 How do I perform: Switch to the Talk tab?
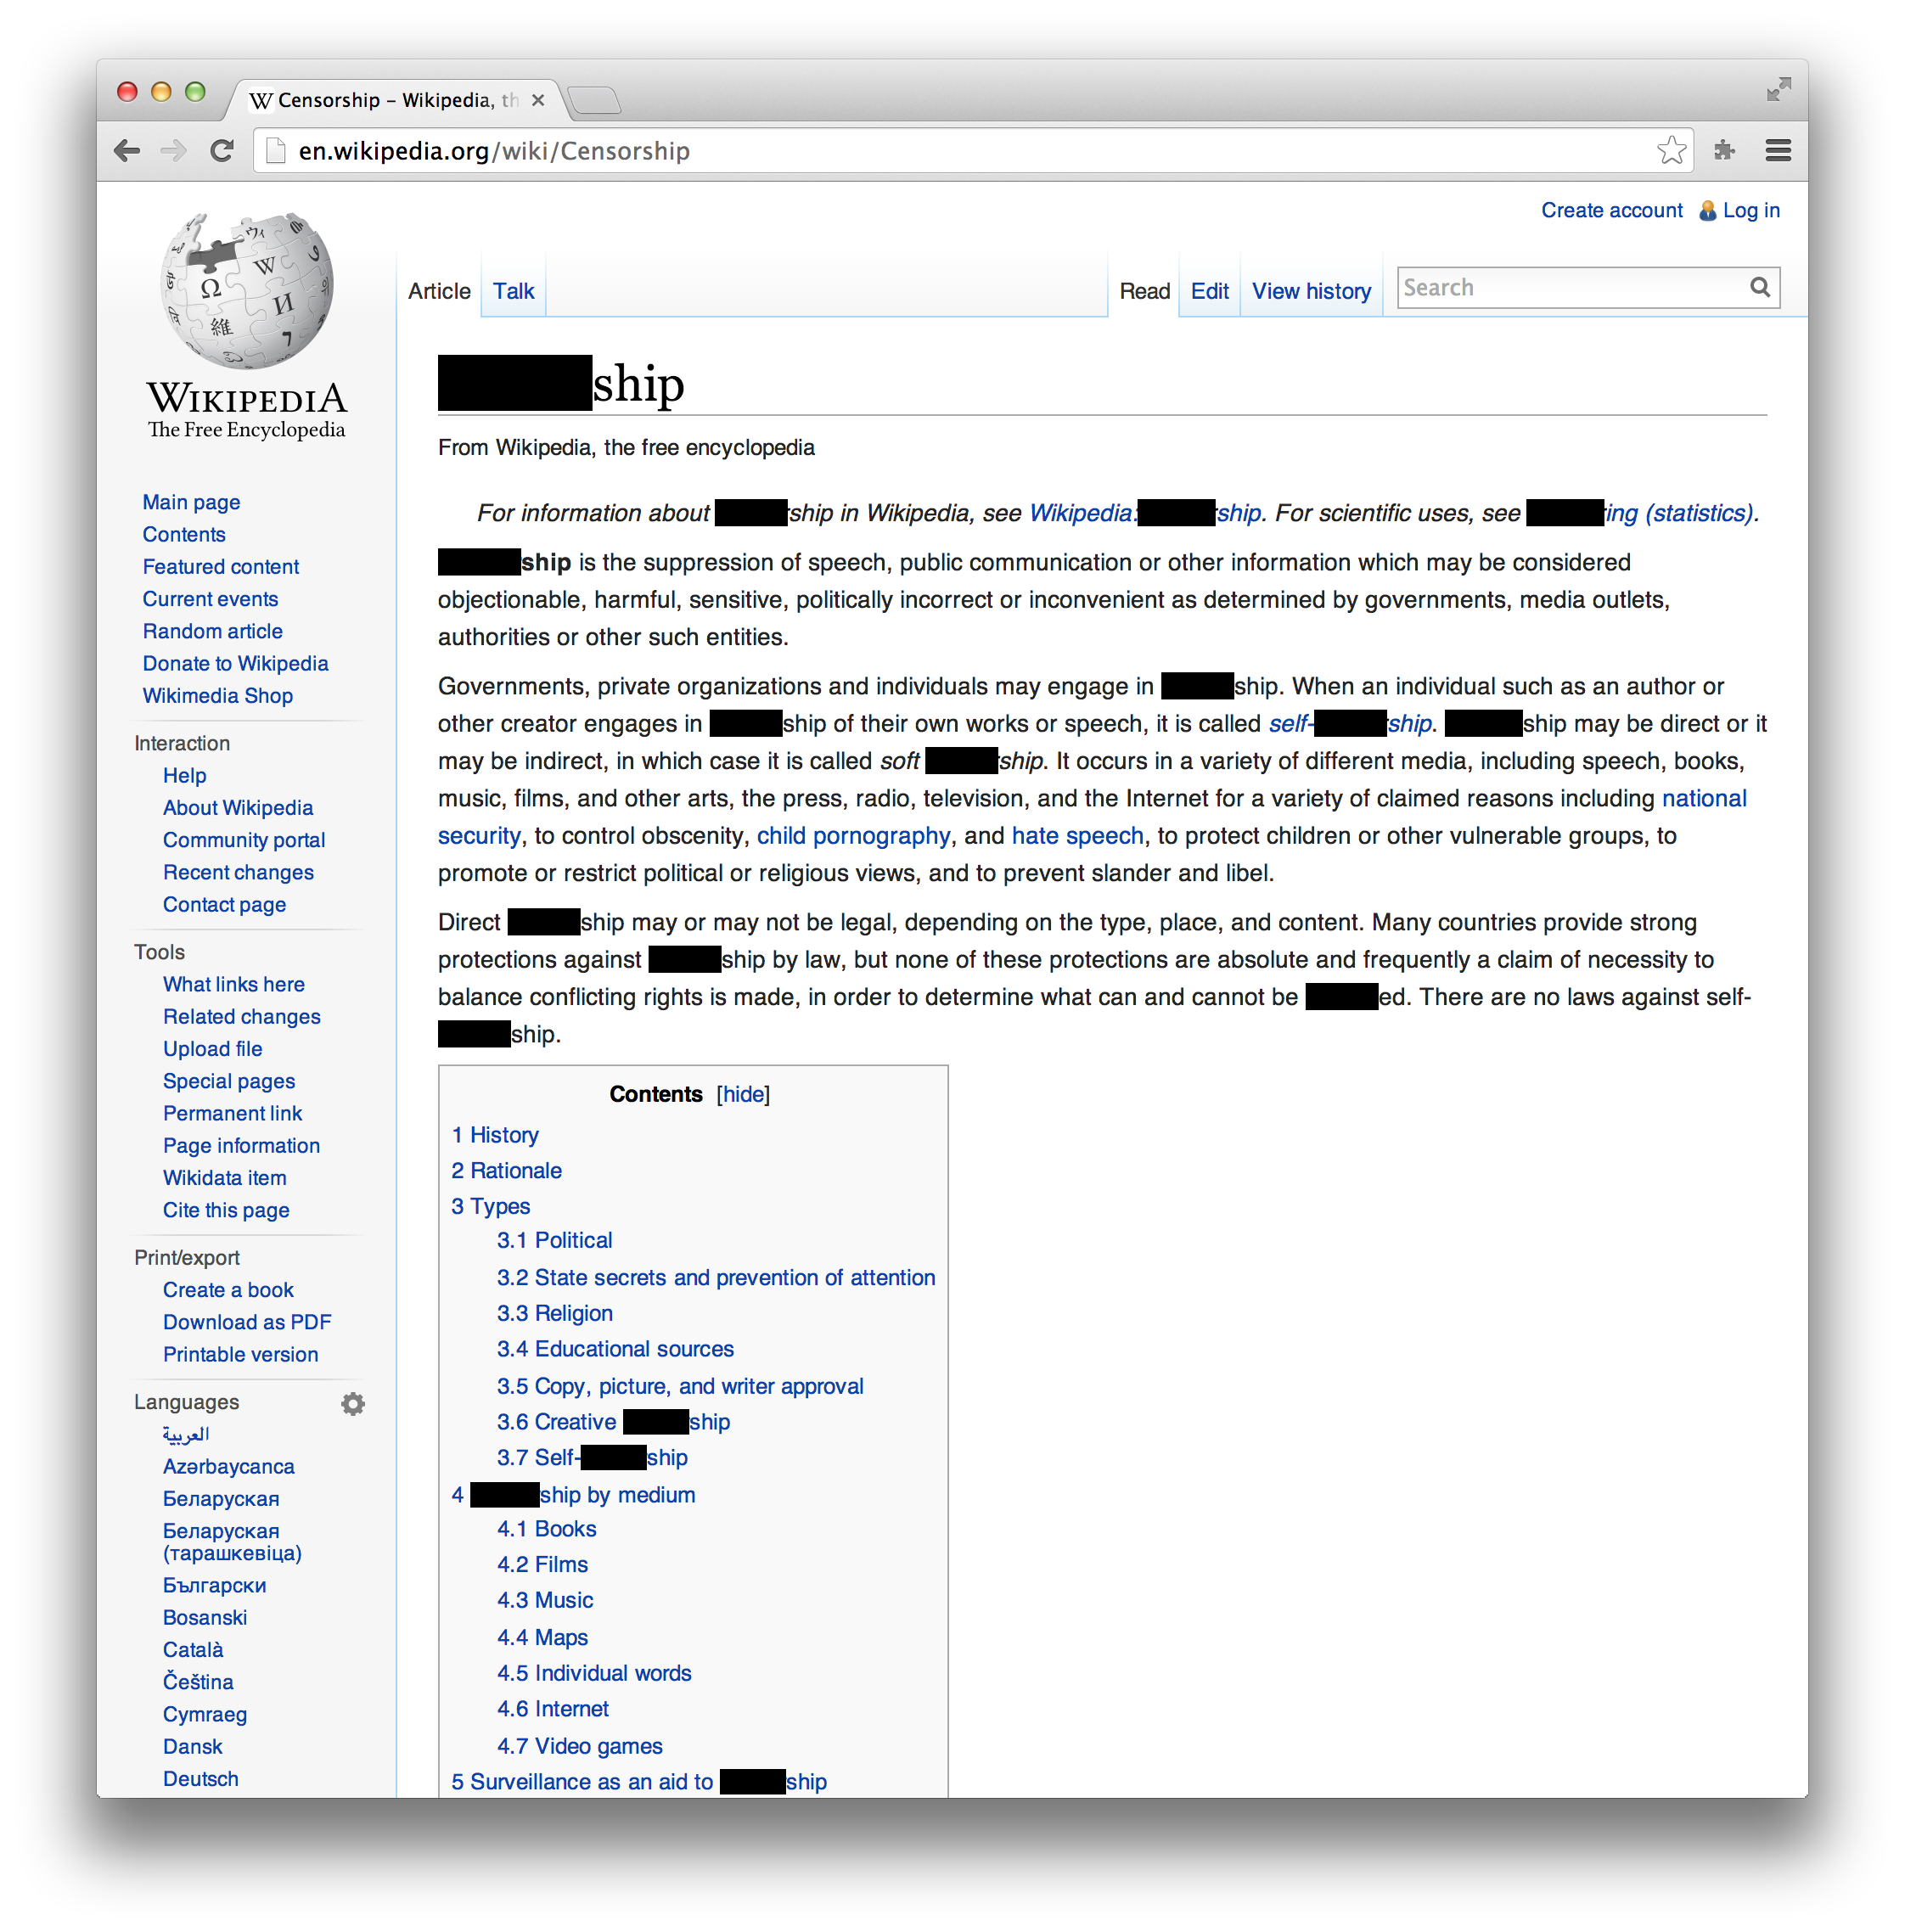pyautogui.click(x=513, y=291)
